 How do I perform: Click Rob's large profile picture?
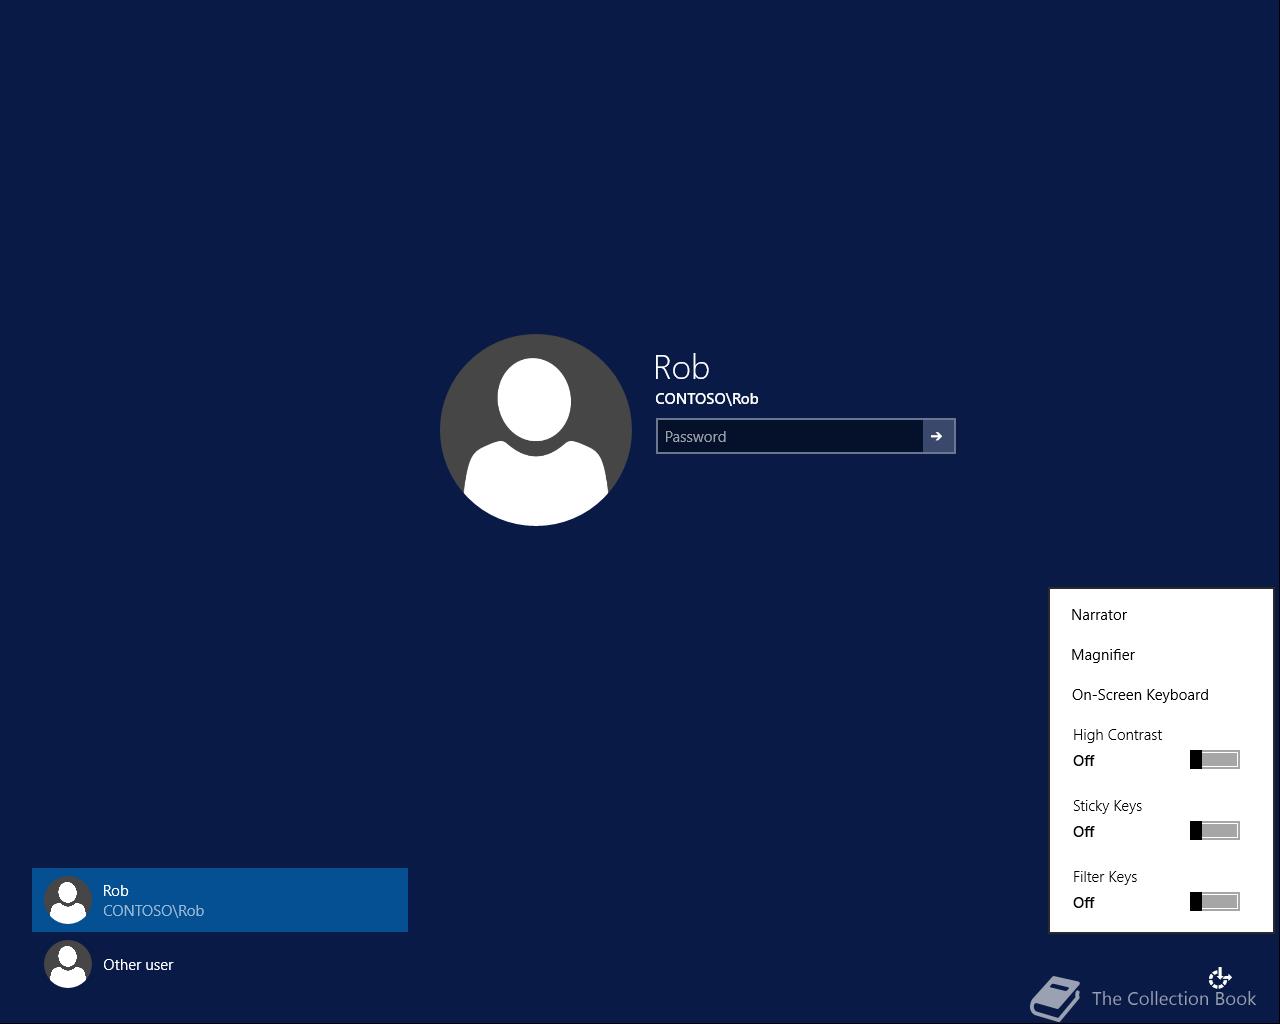tap(536, 430)
